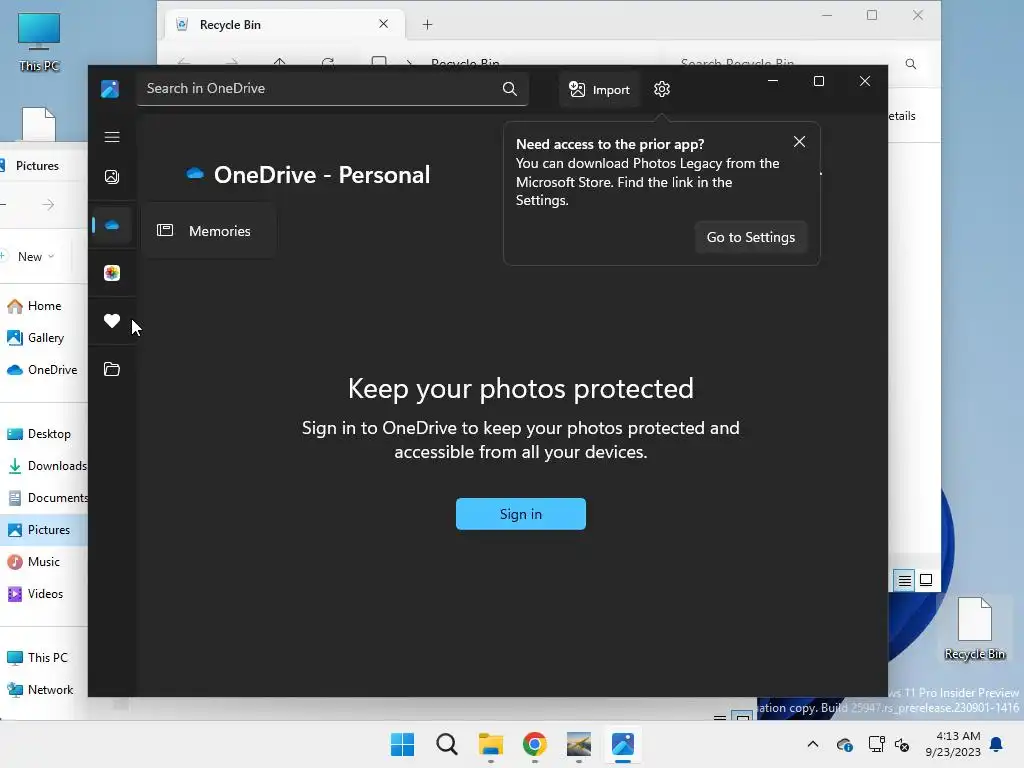
Task: Open Photos settings gear icon
Action: (x=662, y=89)
